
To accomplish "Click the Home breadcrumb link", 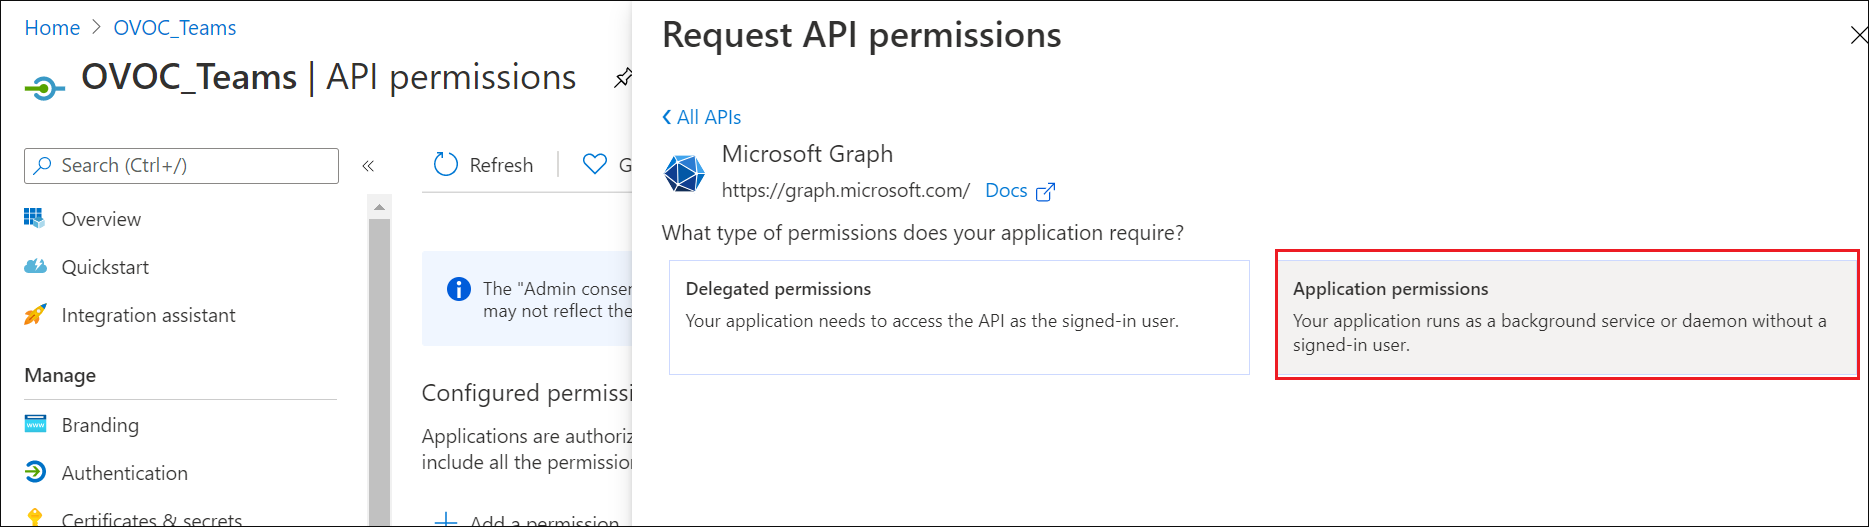I will tap(52, 28).
